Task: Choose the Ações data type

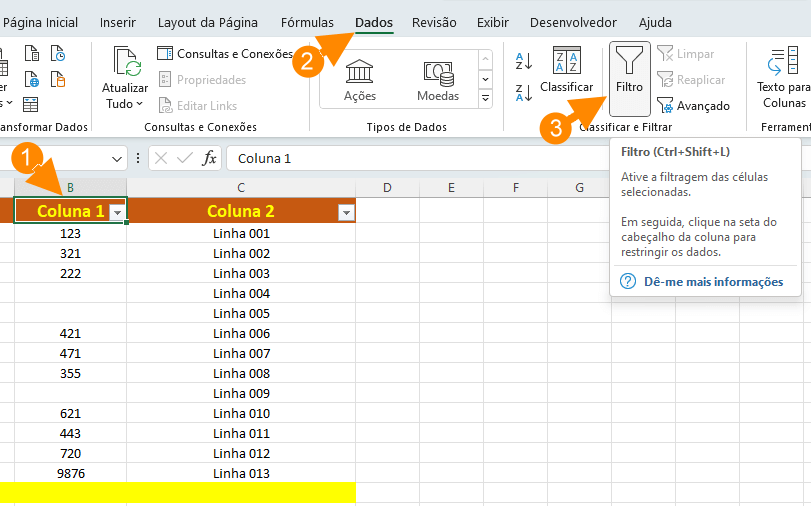Action: pyautogui.click(x=359, y=80)
